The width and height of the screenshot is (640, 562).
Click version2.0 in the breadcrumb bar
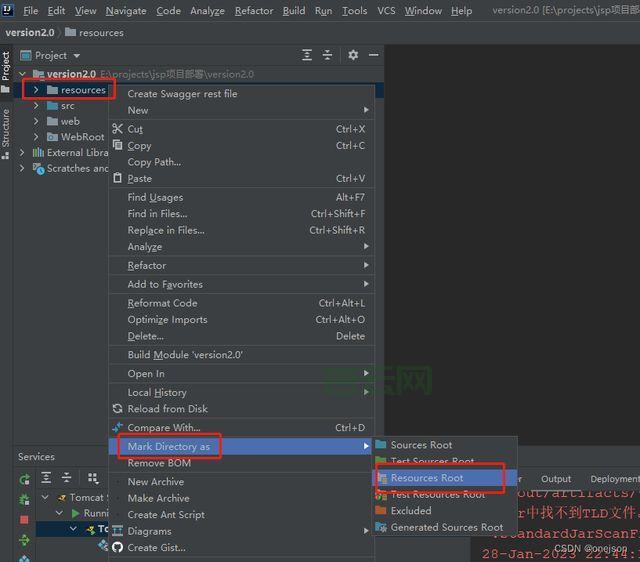(x=30, y=32)
